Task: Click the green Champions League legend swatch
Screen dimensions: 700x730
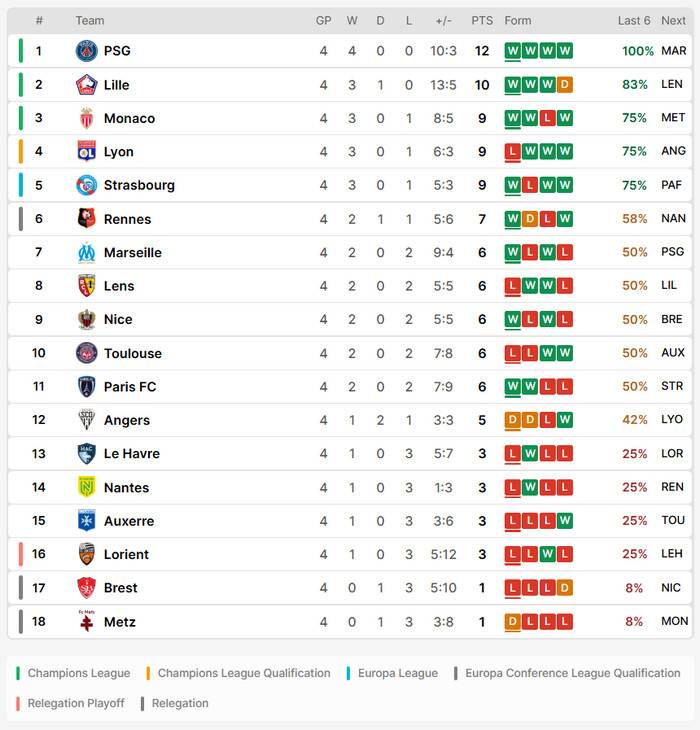Action: tap(18, 673)
